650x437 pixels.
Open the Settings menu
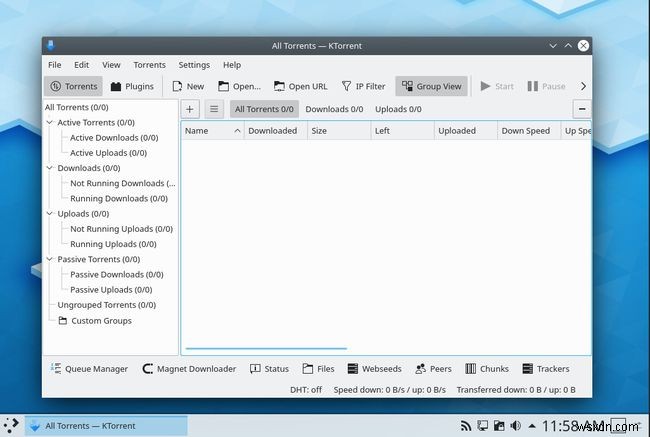[194, 65]
